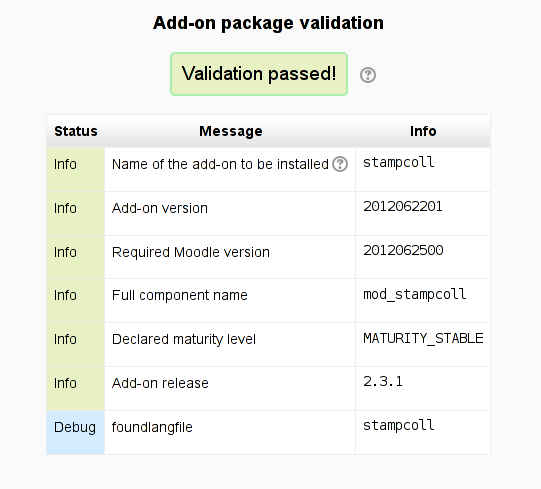Image resolution: width=541 pixels, height=489 pixels.
Task: Click the Message column header
Action: 231,131
